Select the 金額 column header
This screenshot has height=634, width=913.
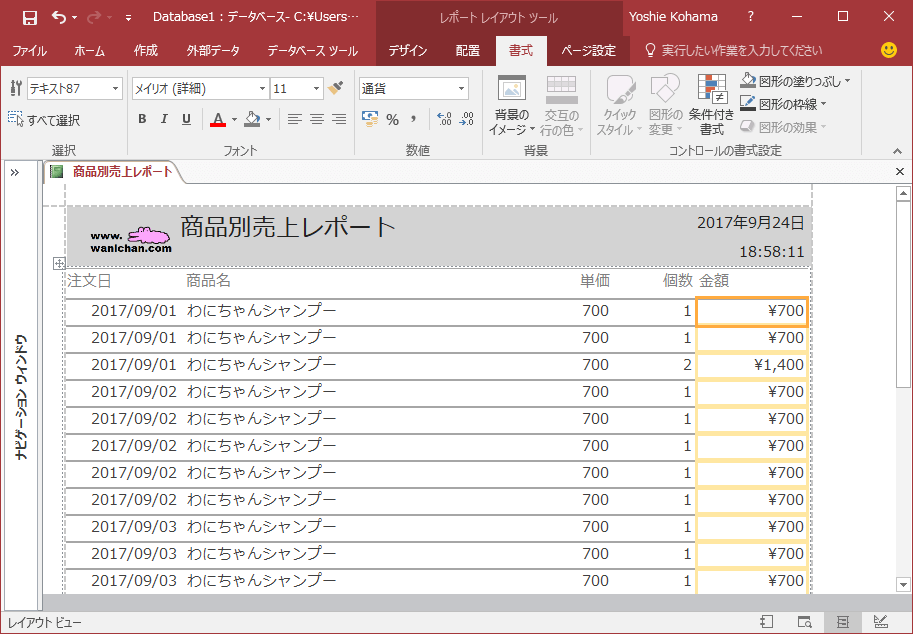[x=714, y=281]
